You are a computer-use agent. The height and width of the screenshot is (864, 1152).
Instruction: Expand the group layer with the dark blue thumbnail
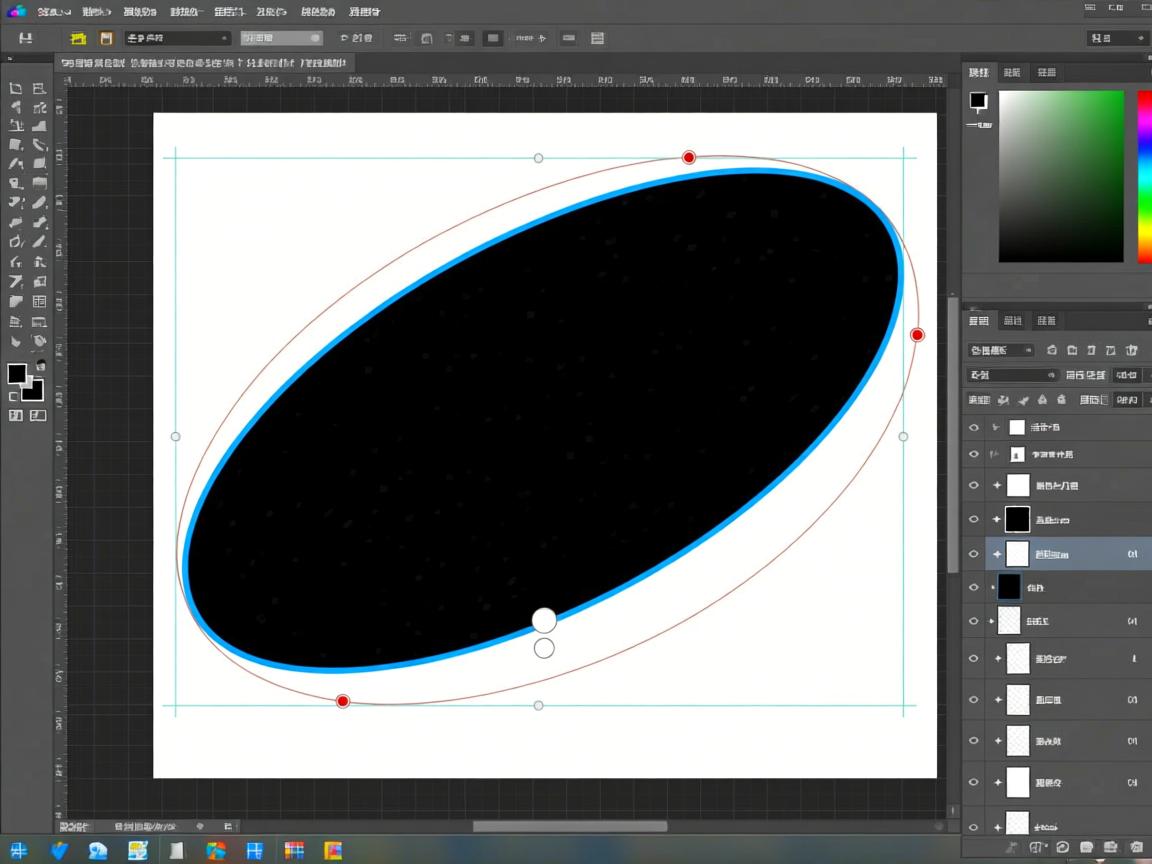(x=992, y=587)
